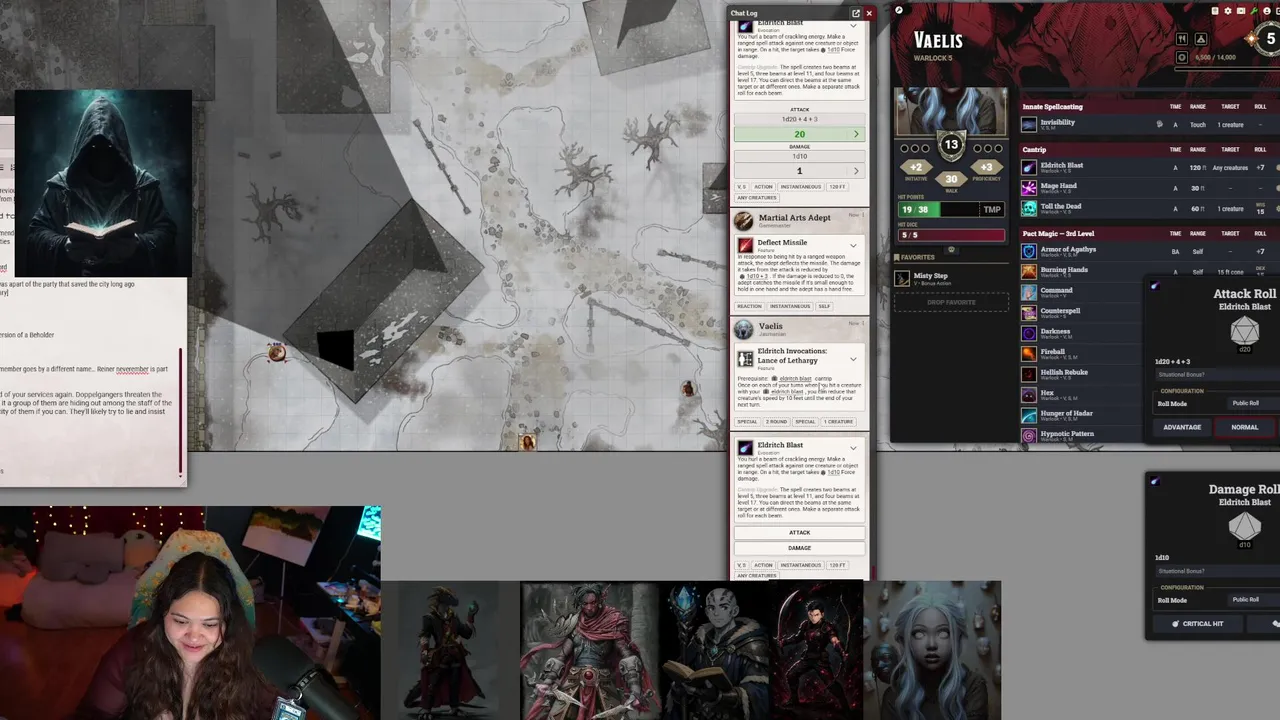Click the Hypnotic Pattern spell icon
The height and width of the screenshot is (720, 1280).
pyautogui.click(x=1029, y=435)
